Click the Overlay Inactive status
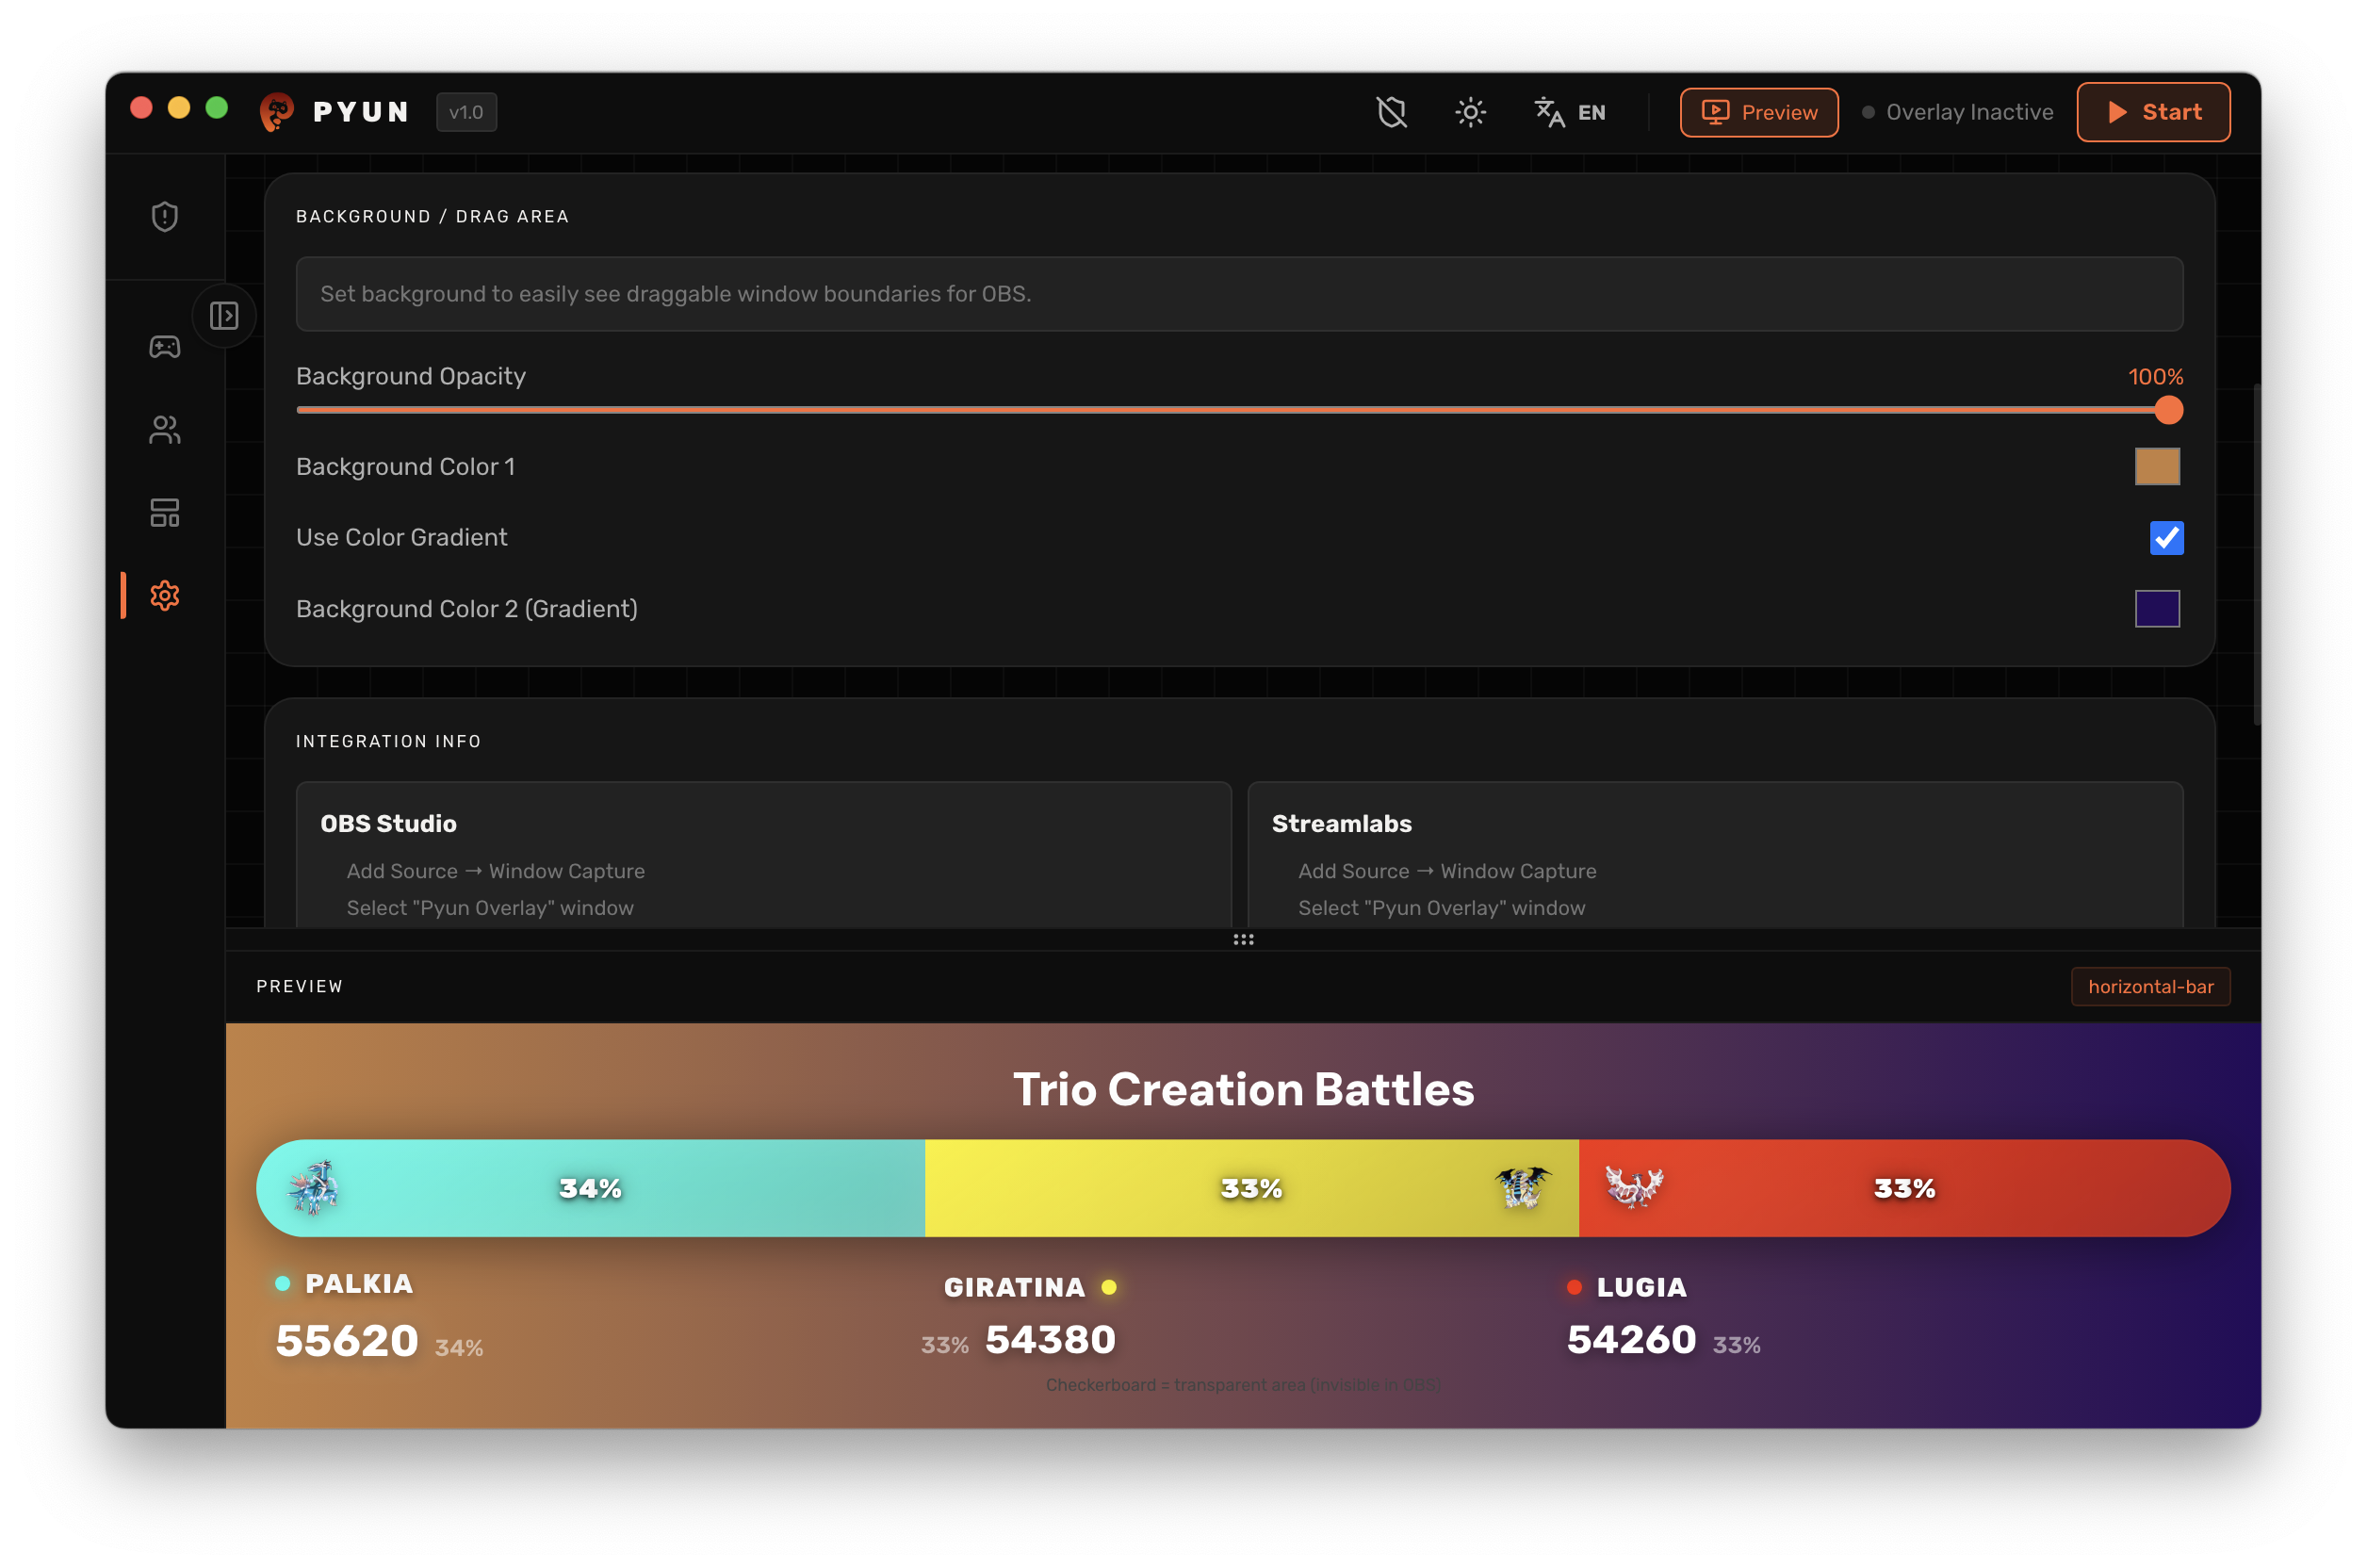 coord(1957,112)
